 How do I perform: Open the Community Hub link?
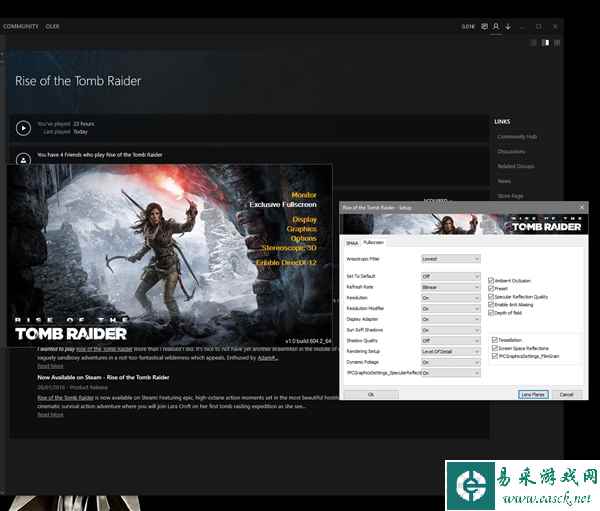pyautogui.click(x=517, y=137)
